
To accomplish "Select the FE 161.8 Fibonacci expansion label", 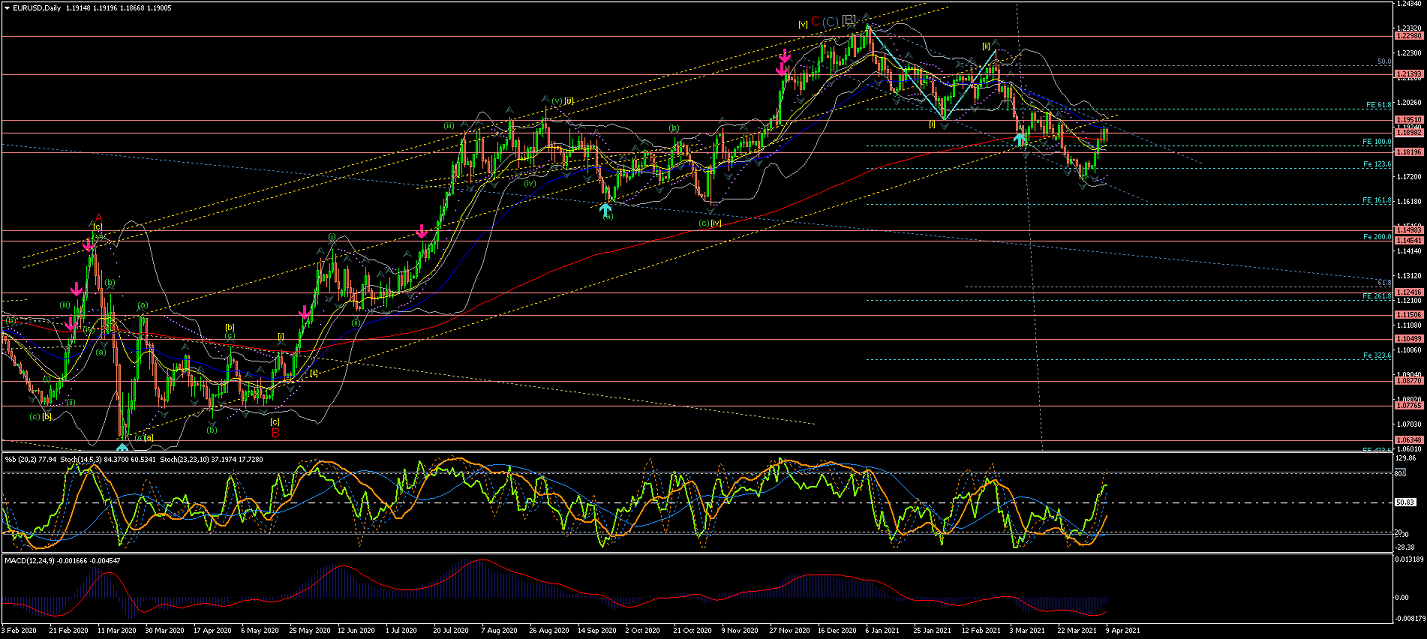I will pyautogui.click(x=1380, y=201).
